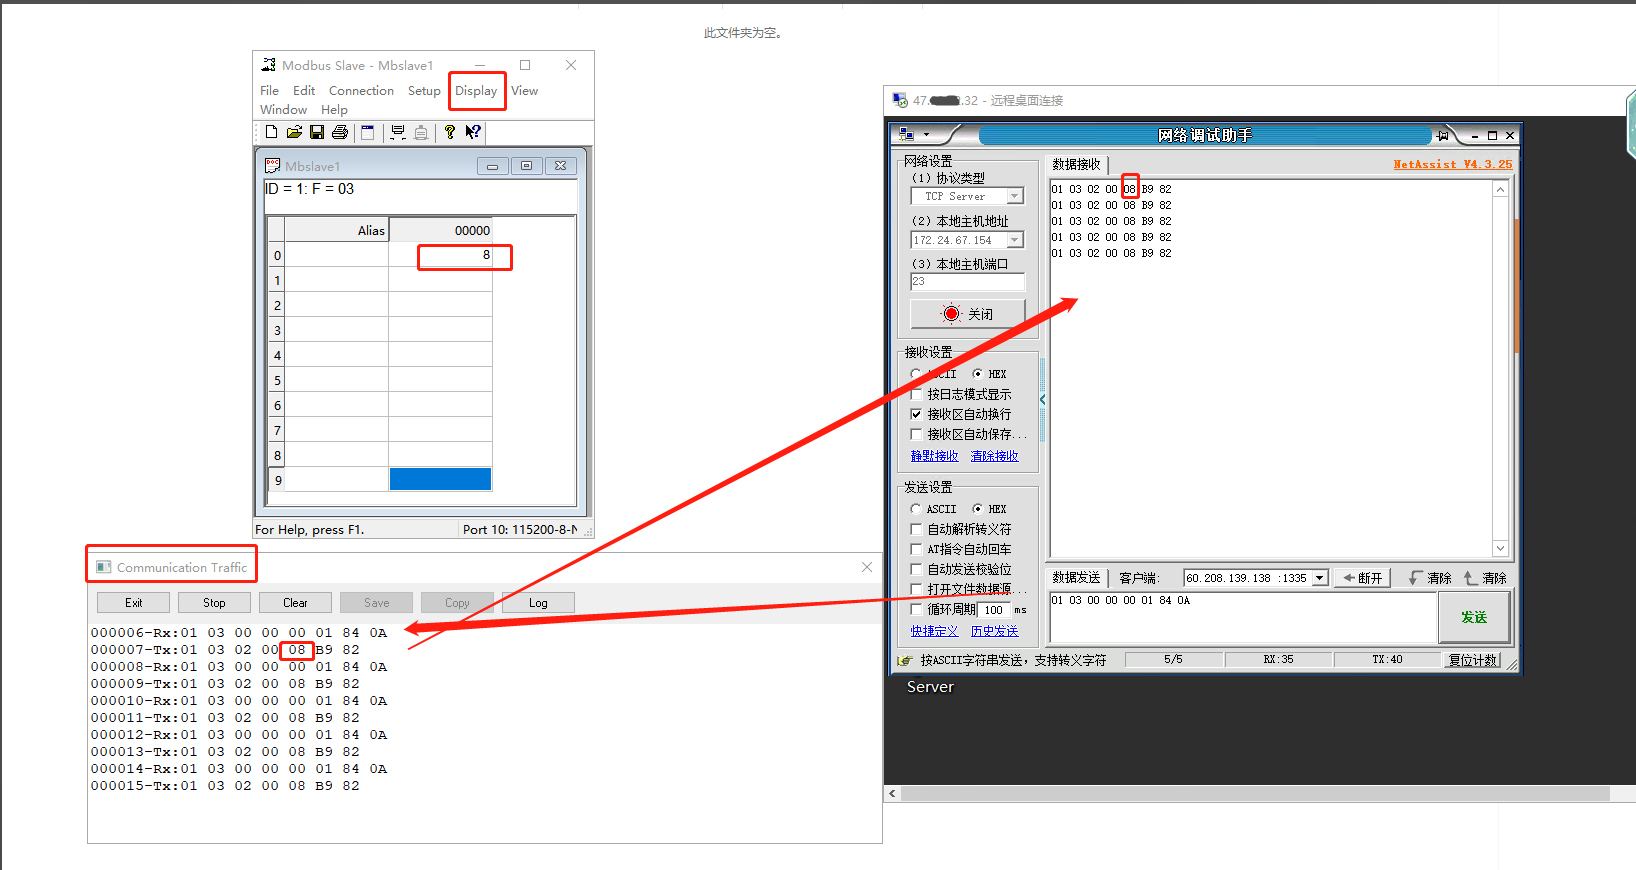
Task: Open the Connection menu in Modbus Slave
Action: (x=361, y=91)
